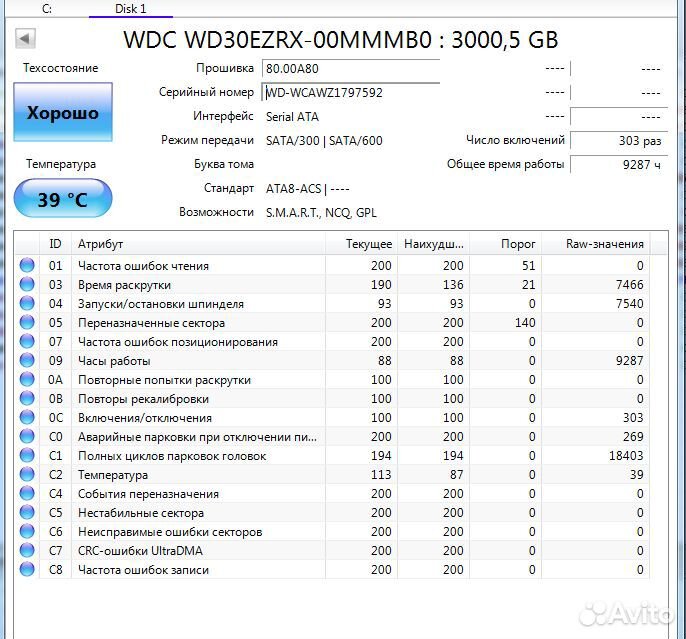Click status orb for attribute 07
Viewport: 686px width, 639px height.
27,341
